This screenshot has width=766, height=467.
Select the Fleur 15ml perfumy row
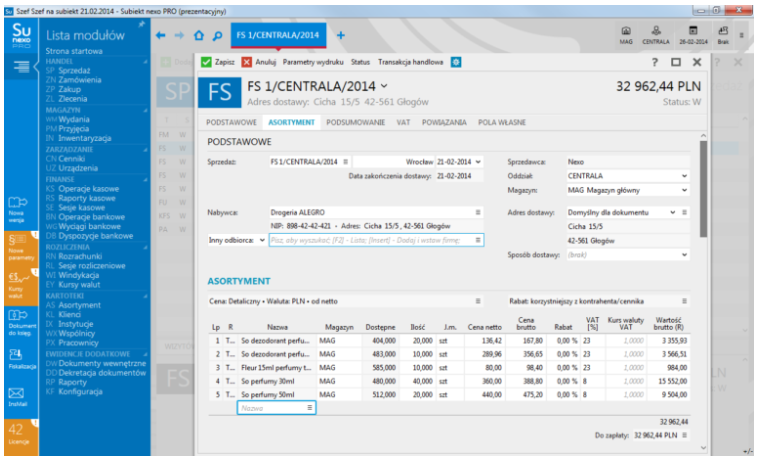click(x=449, y=368)
